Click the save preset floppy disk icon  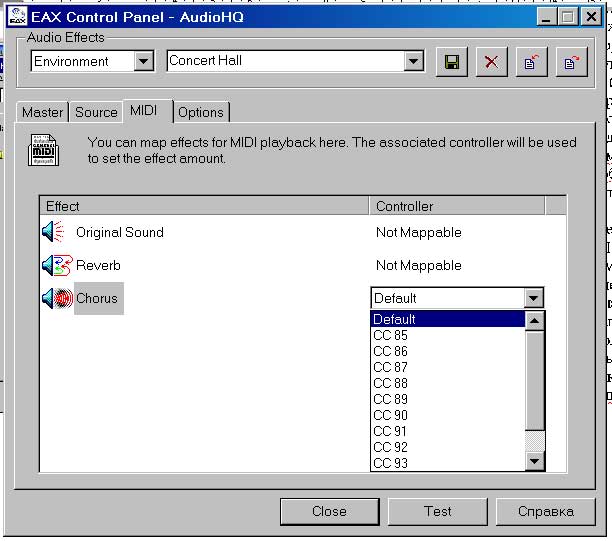click(x=452, y=62)
